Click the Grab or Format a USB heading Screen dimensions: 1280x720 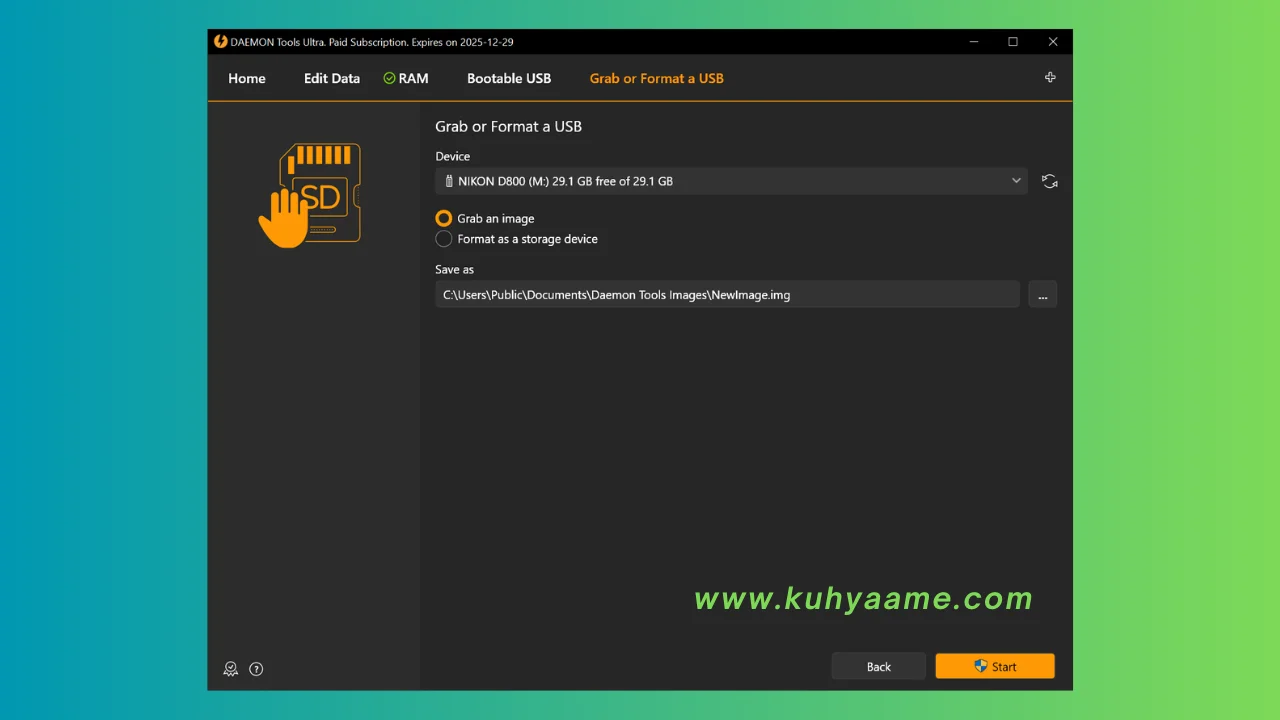(508, 126)
